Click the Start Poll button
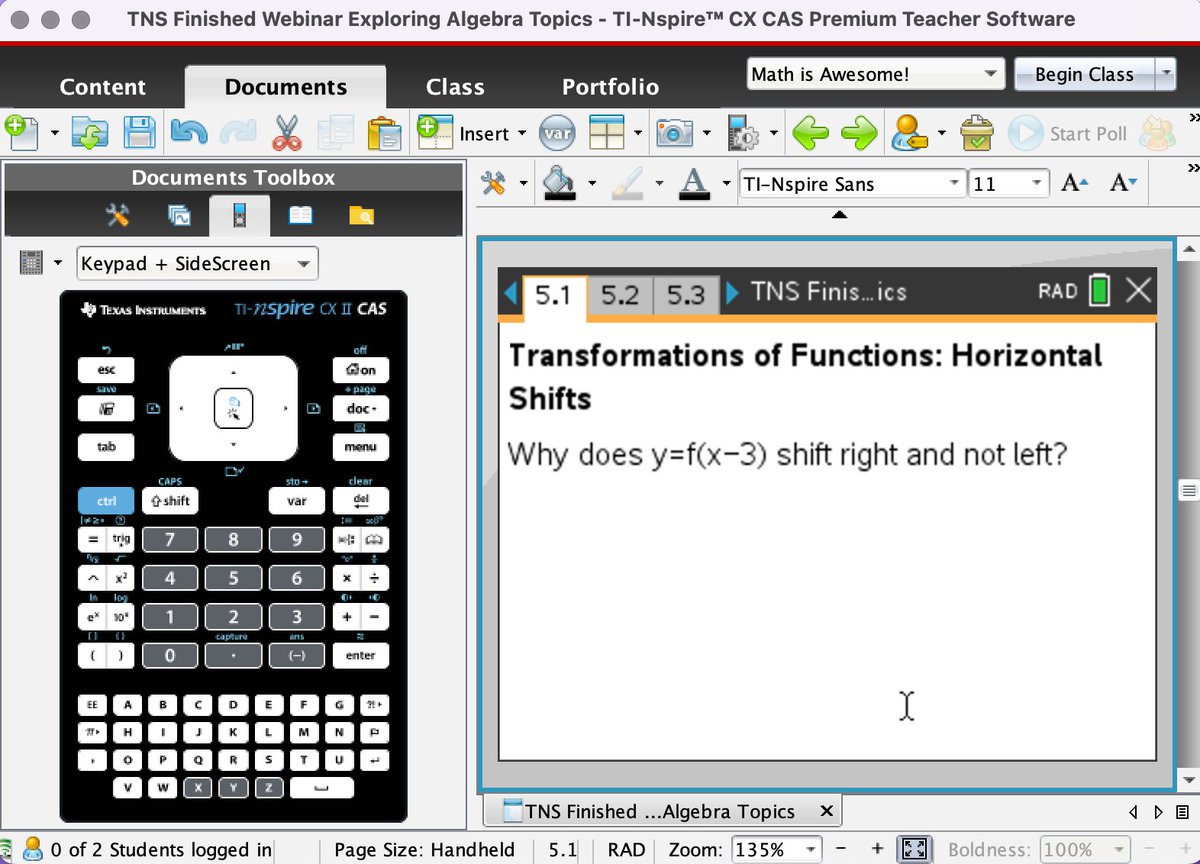This screenshot has height=864, width=1200. click(x=1068, y=133)
